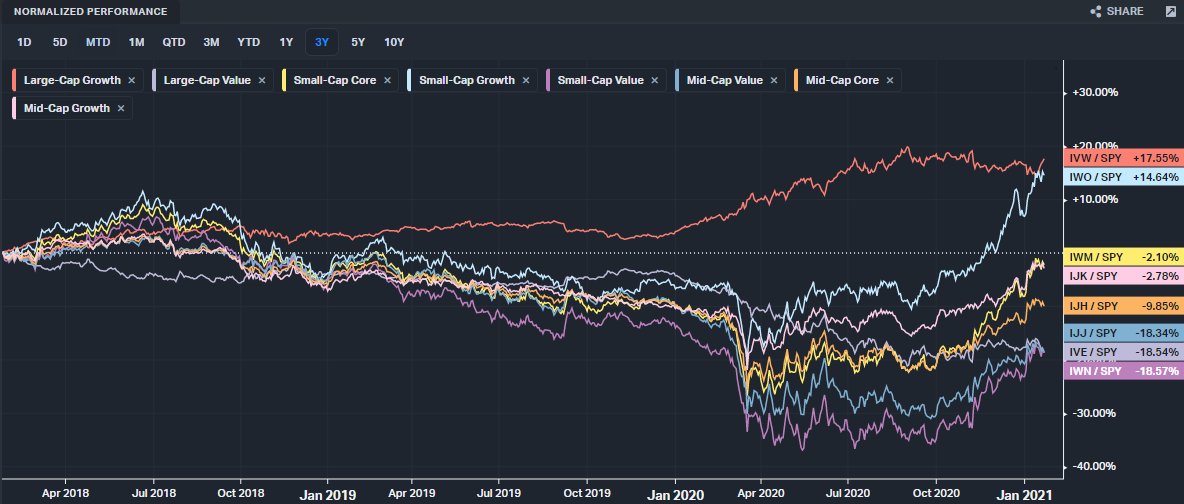The height and width of the screenshot is (504, 1184).
Task: Click the NORMALIZED PERFORMANCE panel title
Action: click(x=91, y=12)
